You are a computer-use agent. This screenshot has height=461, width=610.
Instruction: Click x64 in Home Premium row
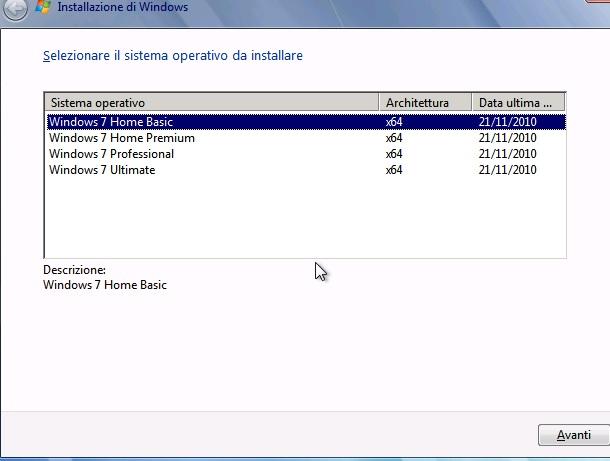[394, 138]
